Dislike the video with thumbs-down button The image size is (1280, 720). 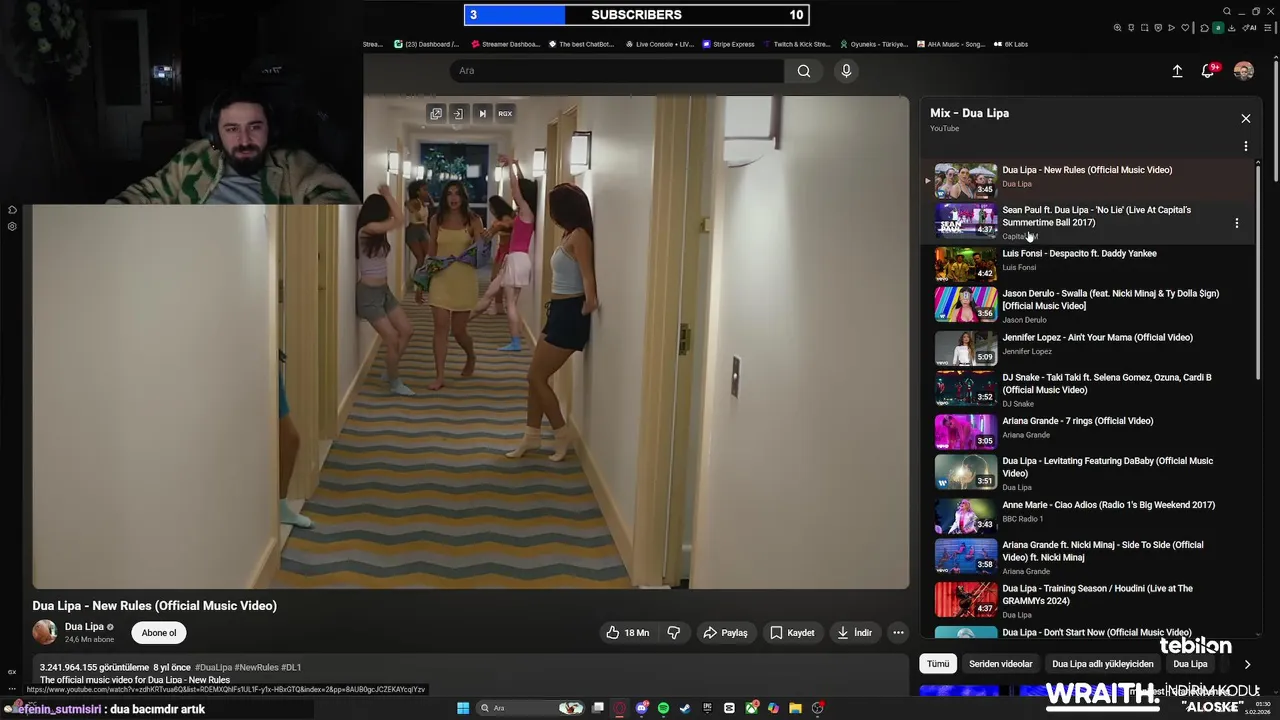tap(674, 633)
